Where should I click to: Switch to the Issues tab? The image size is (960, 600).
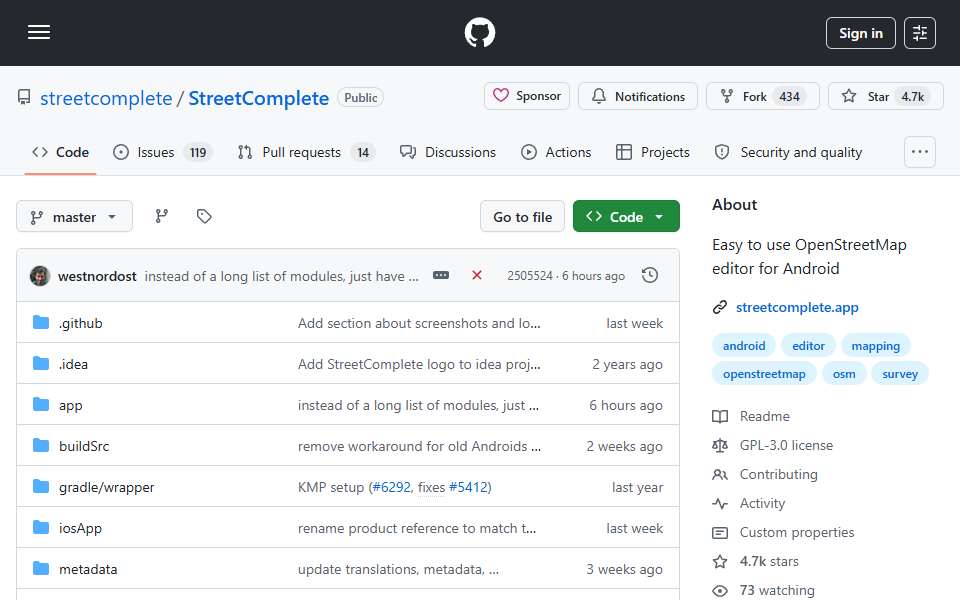tap(162, 152)
